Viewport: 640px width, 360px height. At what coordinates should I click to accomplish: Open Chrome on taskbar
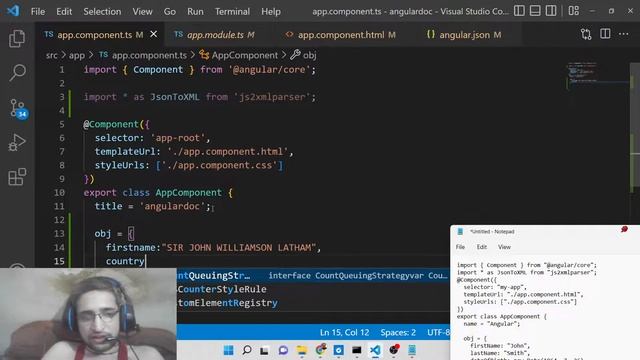(321, 350)
